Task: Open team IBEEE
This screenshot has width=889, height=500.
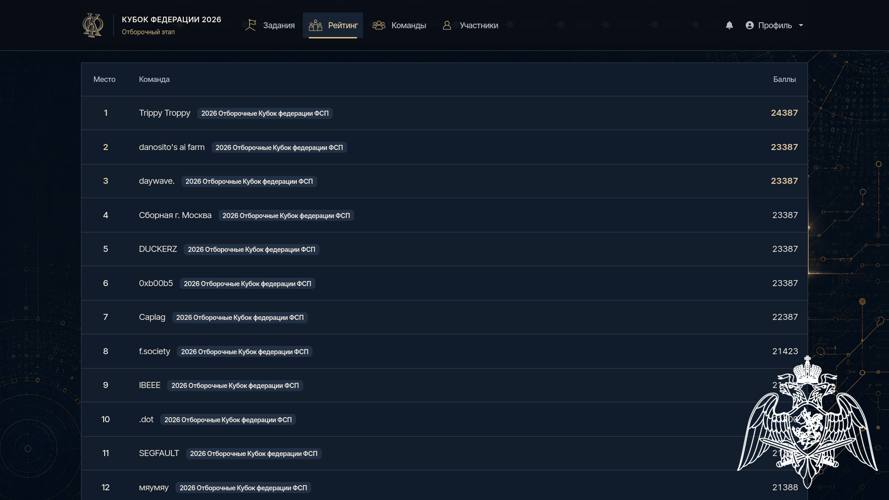Action: coord(150,385)
